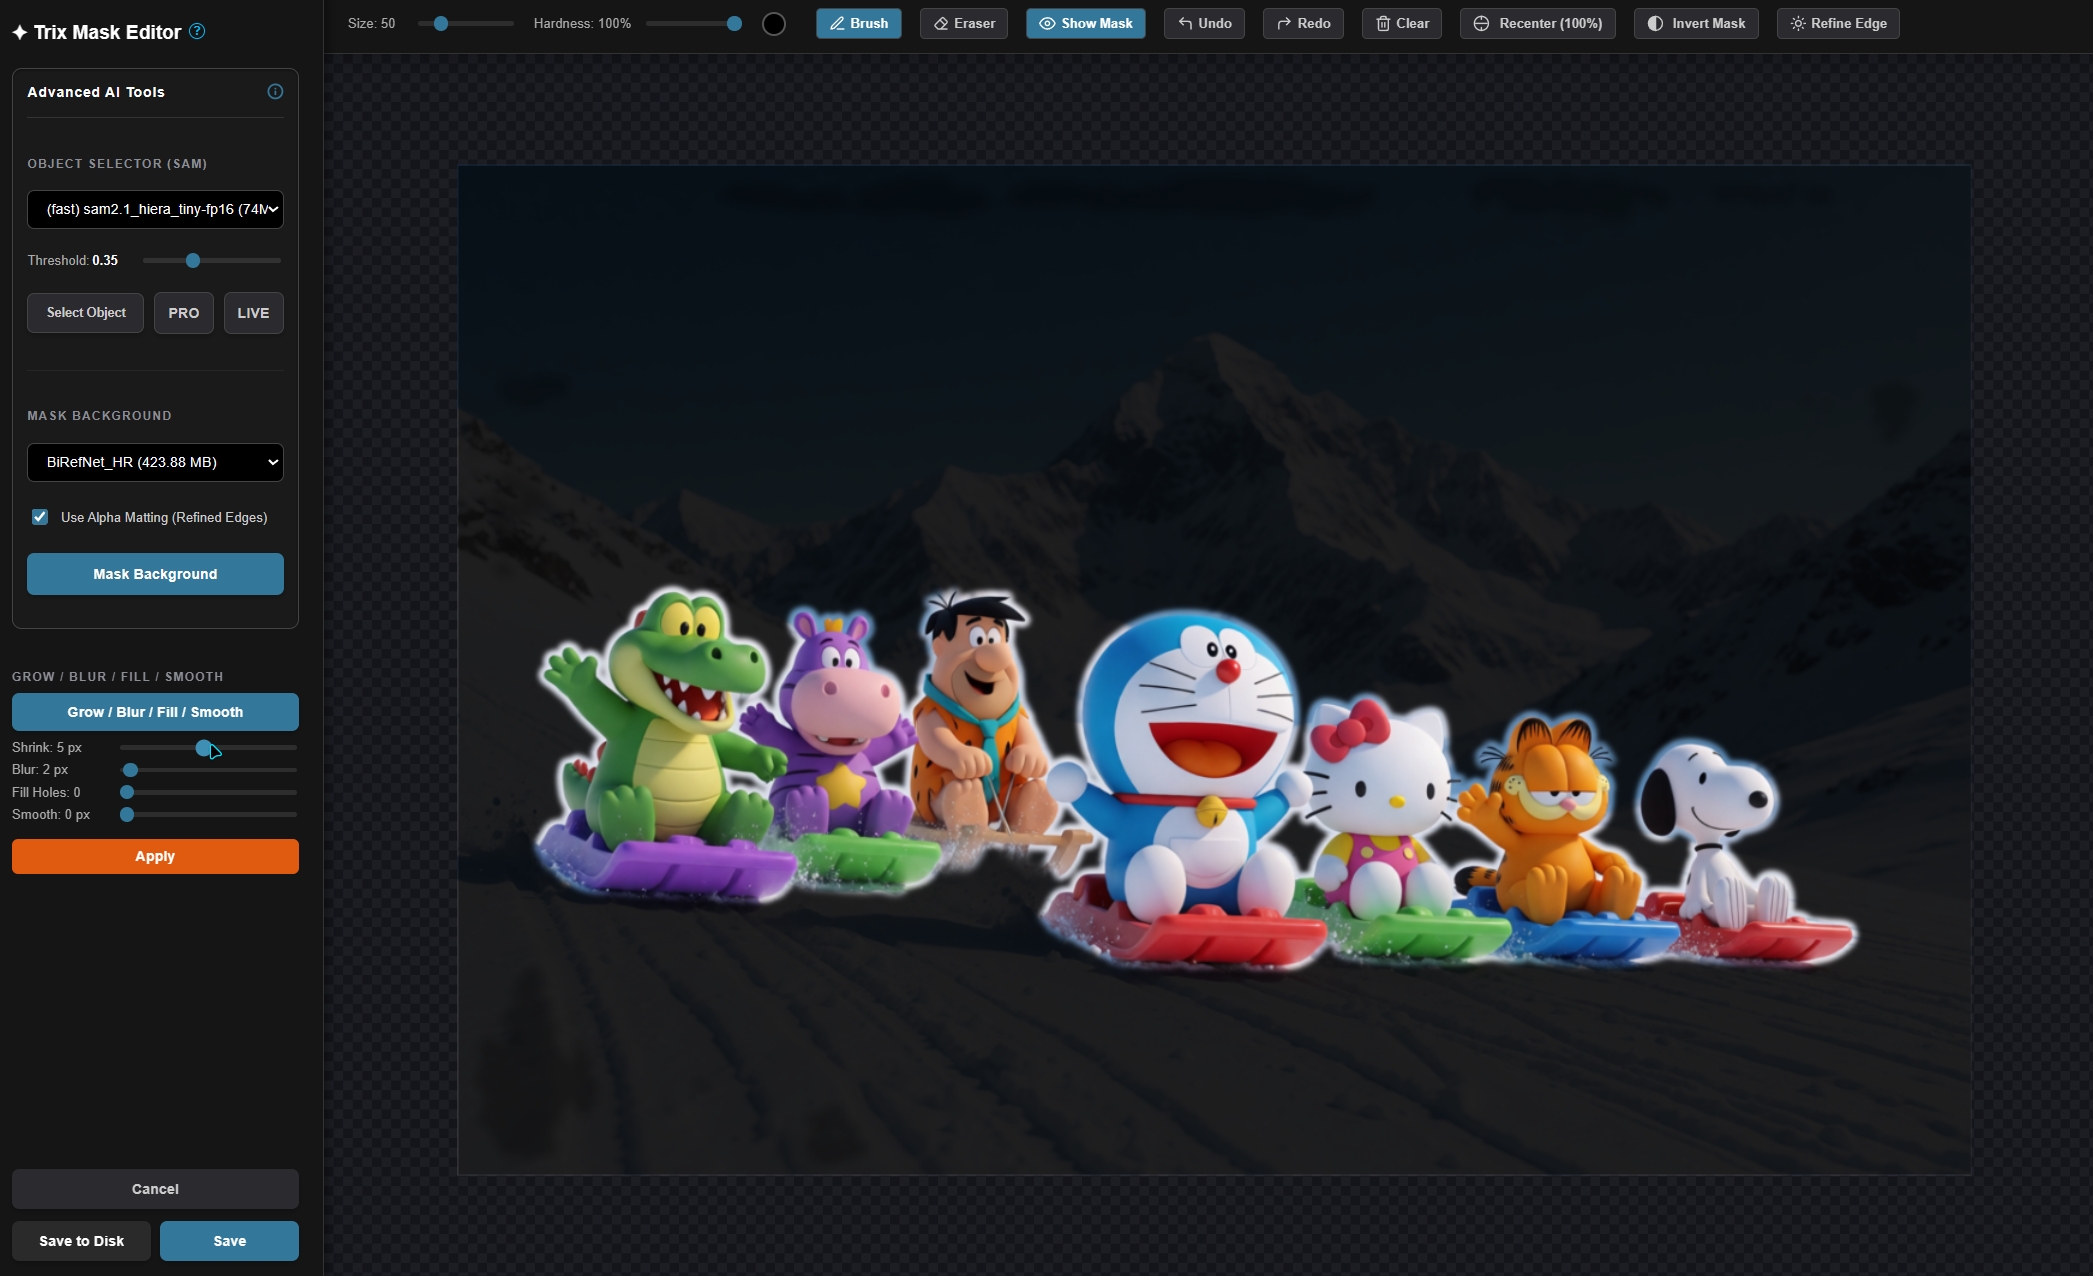Click the help icon beside Trix Mask Editor
The height and width of the screenshot is (1276, 2093).
[197, 31]
